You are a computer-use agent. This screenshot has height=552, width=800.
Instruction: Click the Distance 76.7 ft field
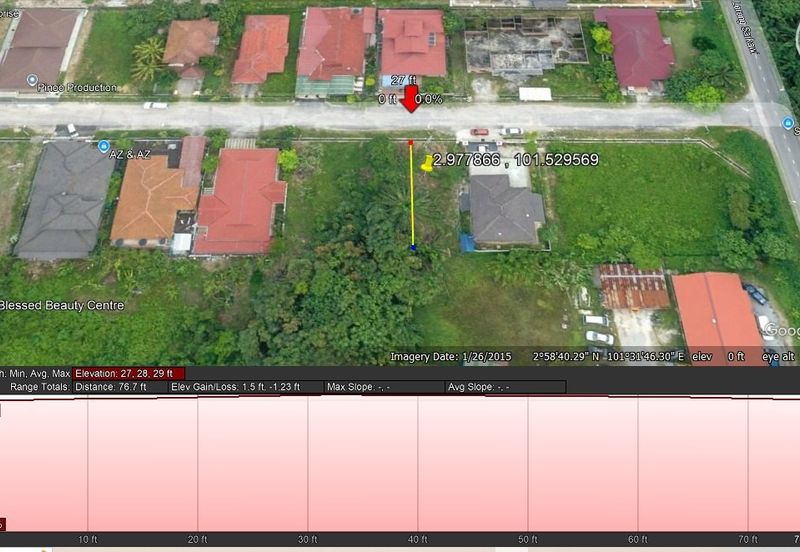click(x=110, y=386)
